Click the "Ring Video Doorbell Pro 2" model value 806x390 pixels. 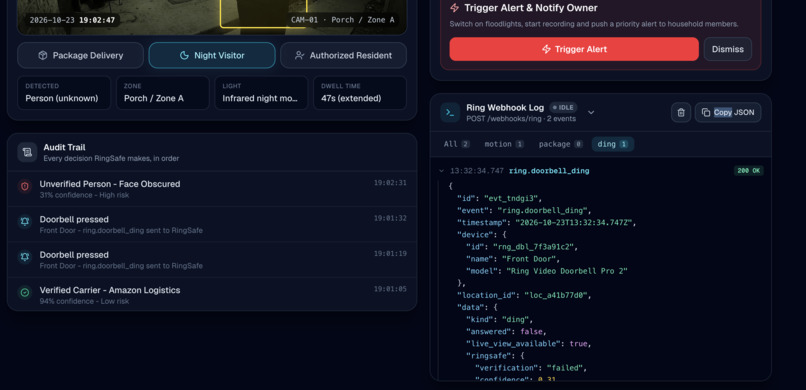pyautogui.click(x=567, y=271)
